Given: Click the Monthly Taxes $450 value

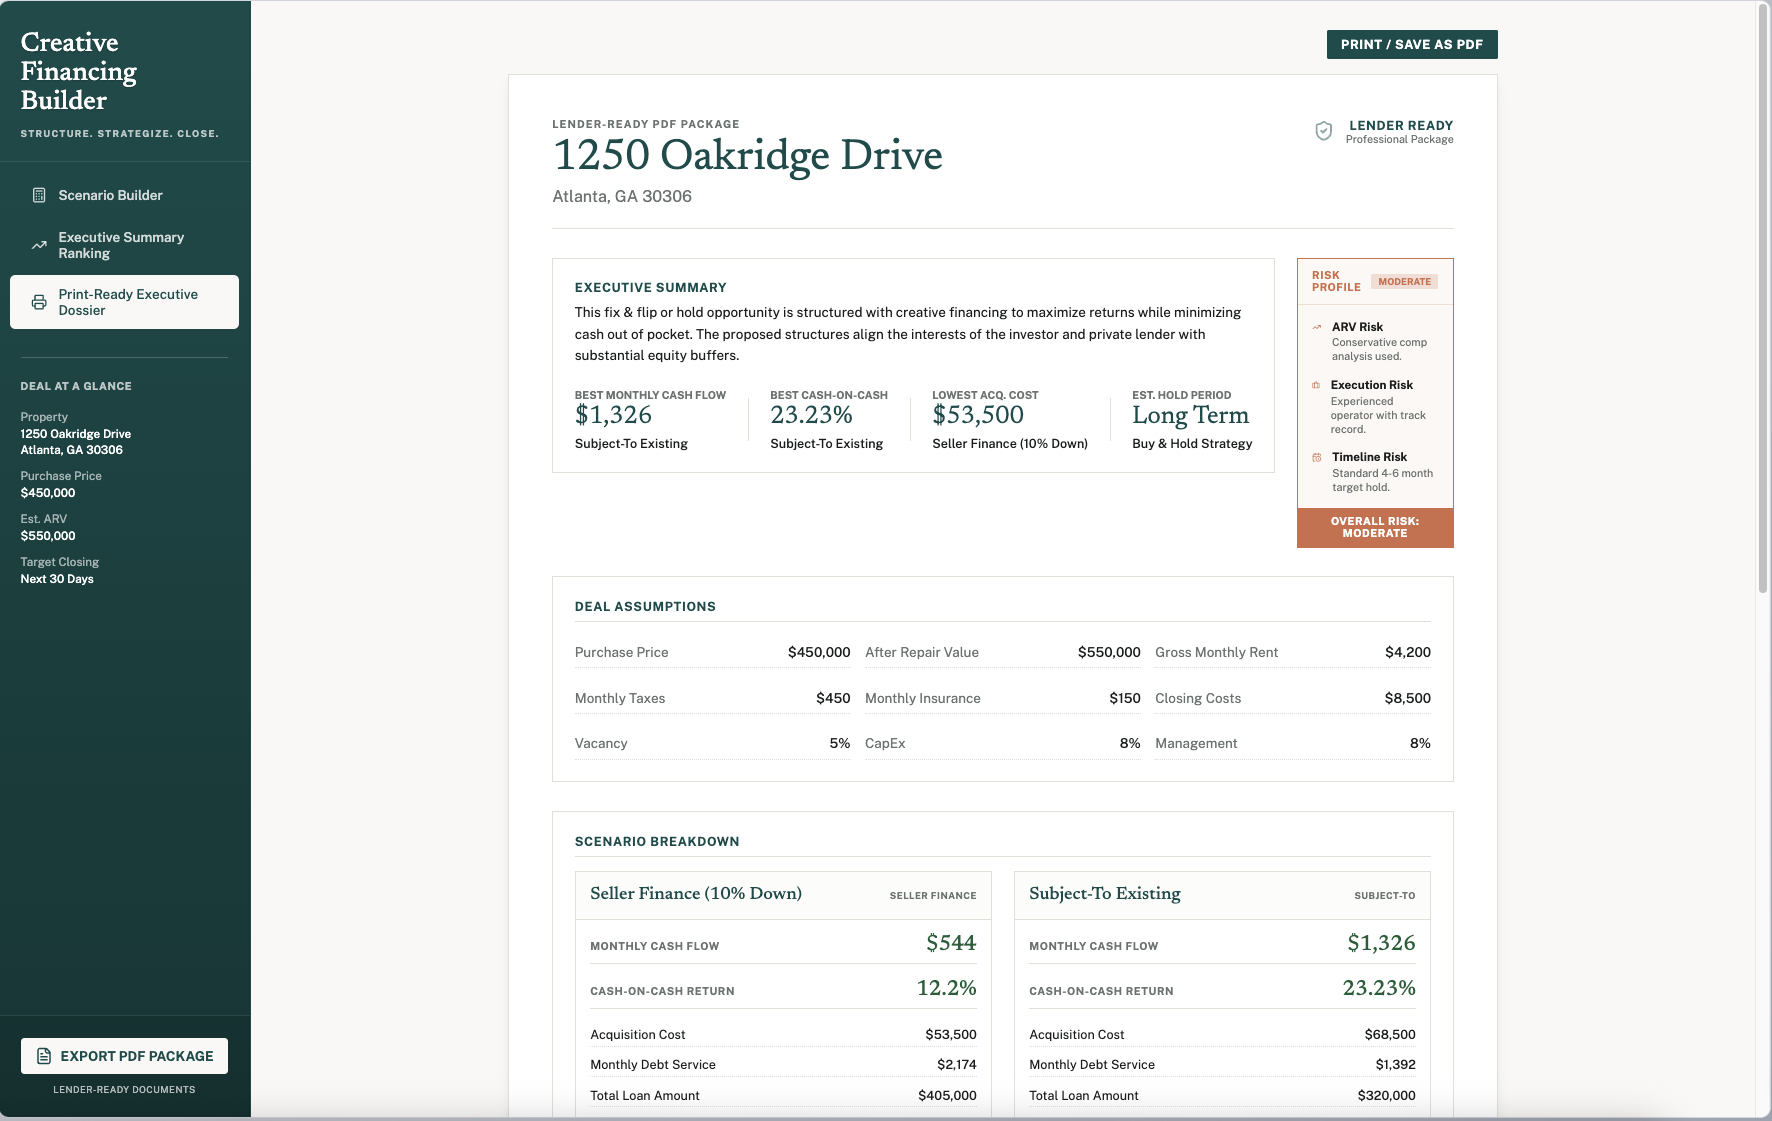Looking at the screenshot, I should (833, 698).
